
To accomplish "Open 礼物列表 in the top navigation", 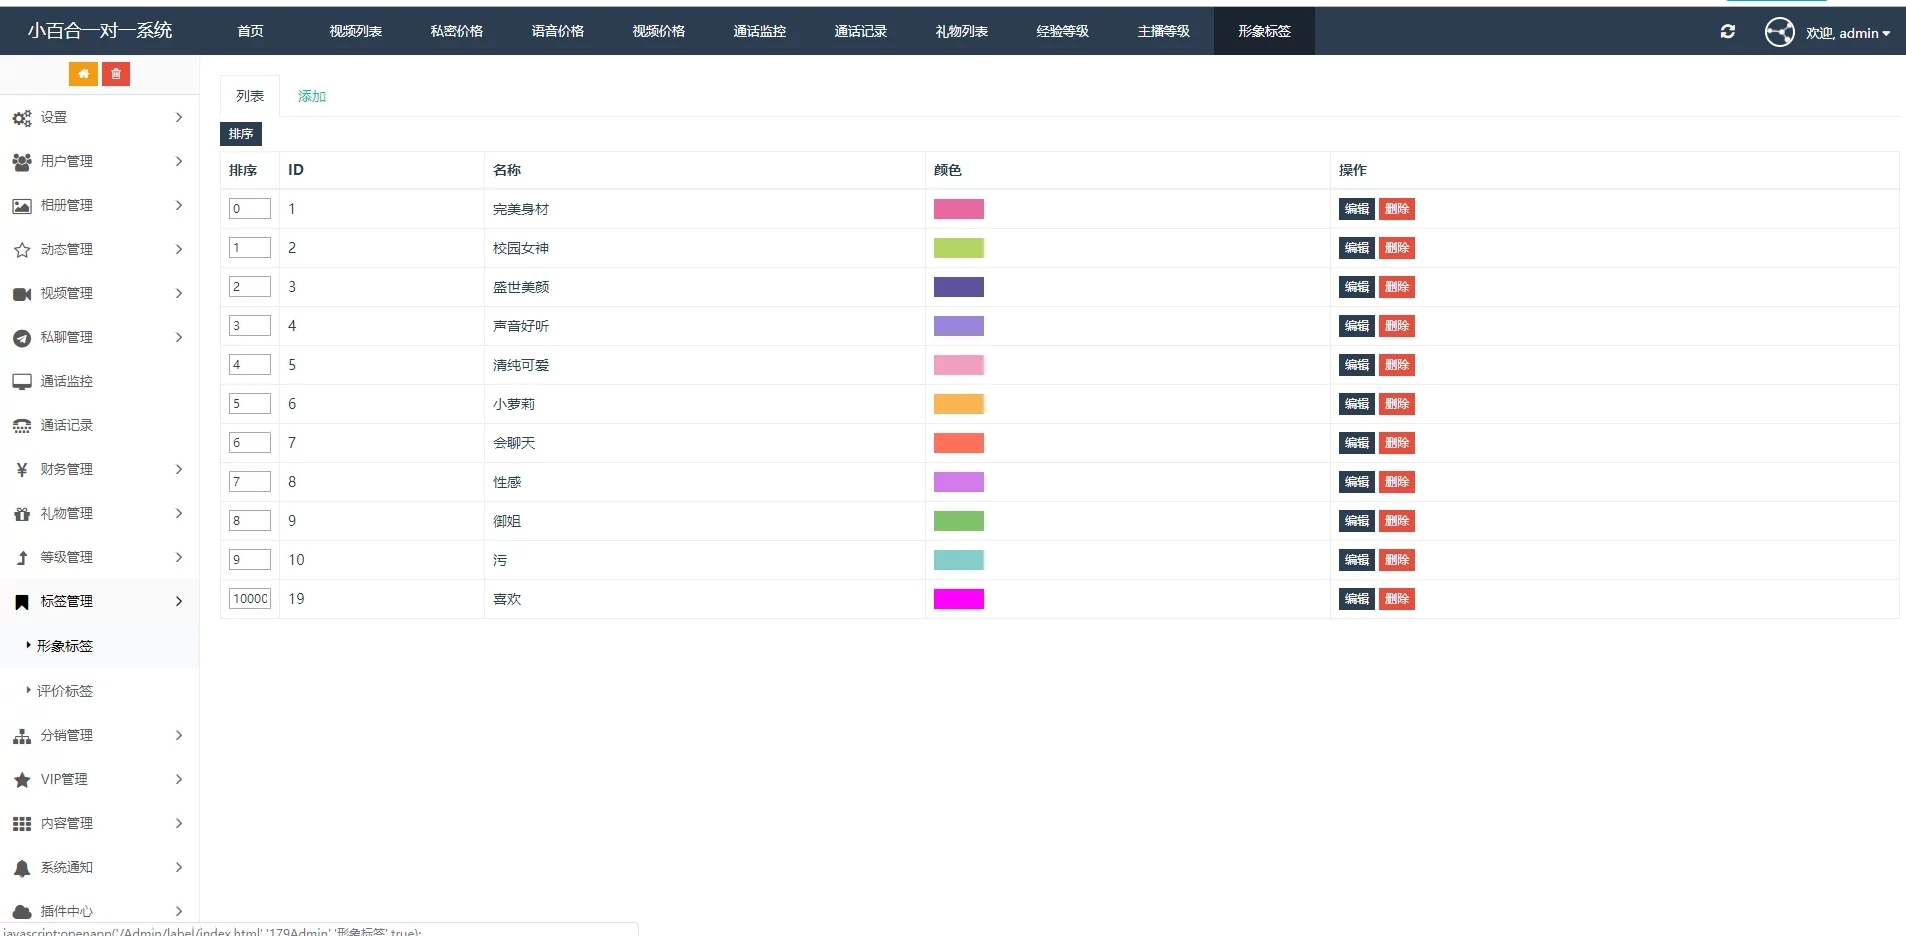I will 961,31.
